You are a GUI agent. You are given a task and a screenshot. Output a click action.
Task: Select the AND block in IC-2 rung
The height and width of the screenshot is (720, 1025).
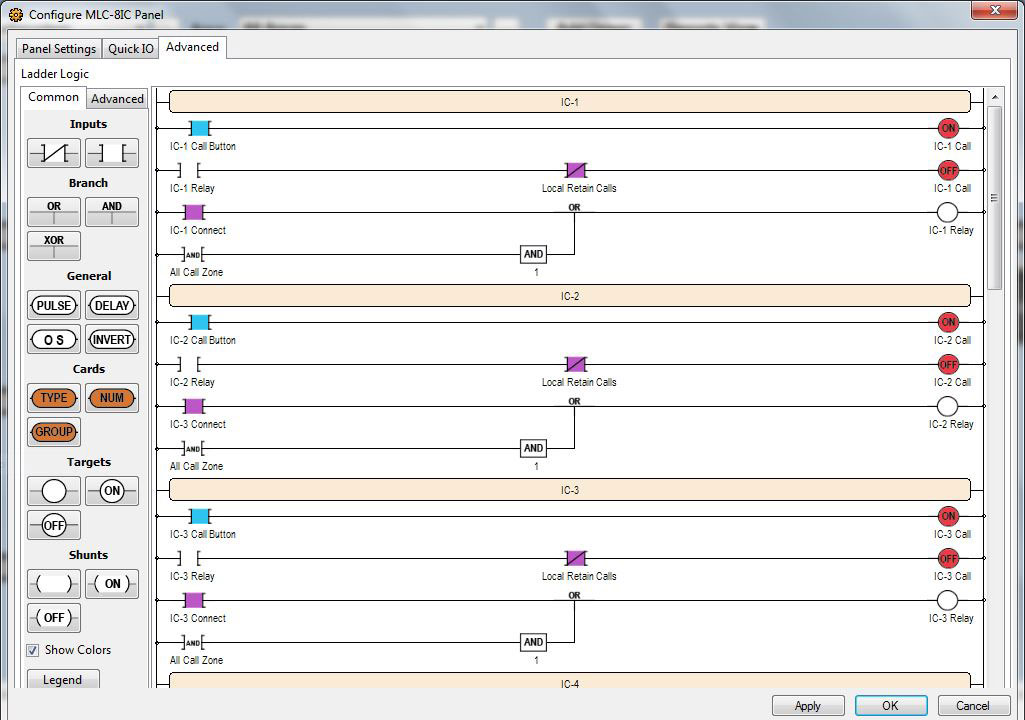click(533, 448)
